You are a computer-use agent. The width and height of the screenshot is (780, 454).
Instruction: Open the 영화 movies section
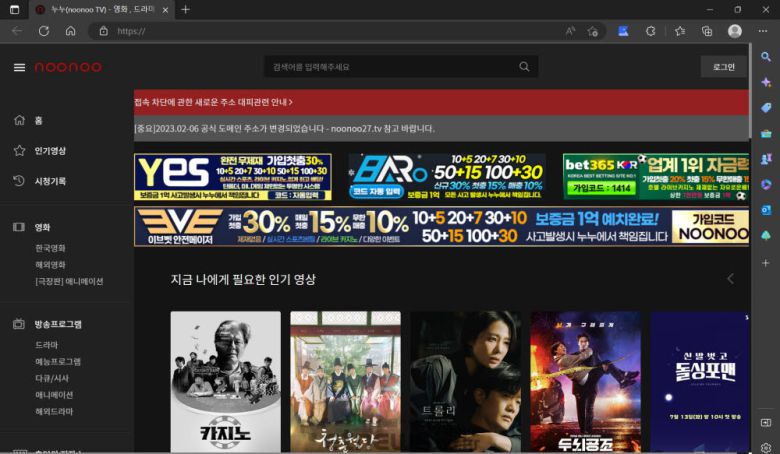(42, 227)
